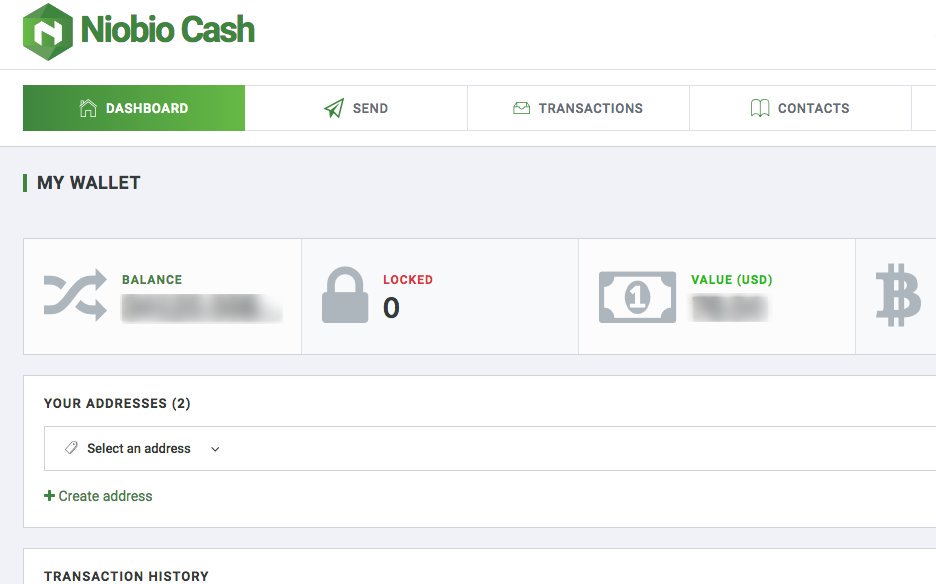Click the tag icon beside Select an address

pos(71,448)
